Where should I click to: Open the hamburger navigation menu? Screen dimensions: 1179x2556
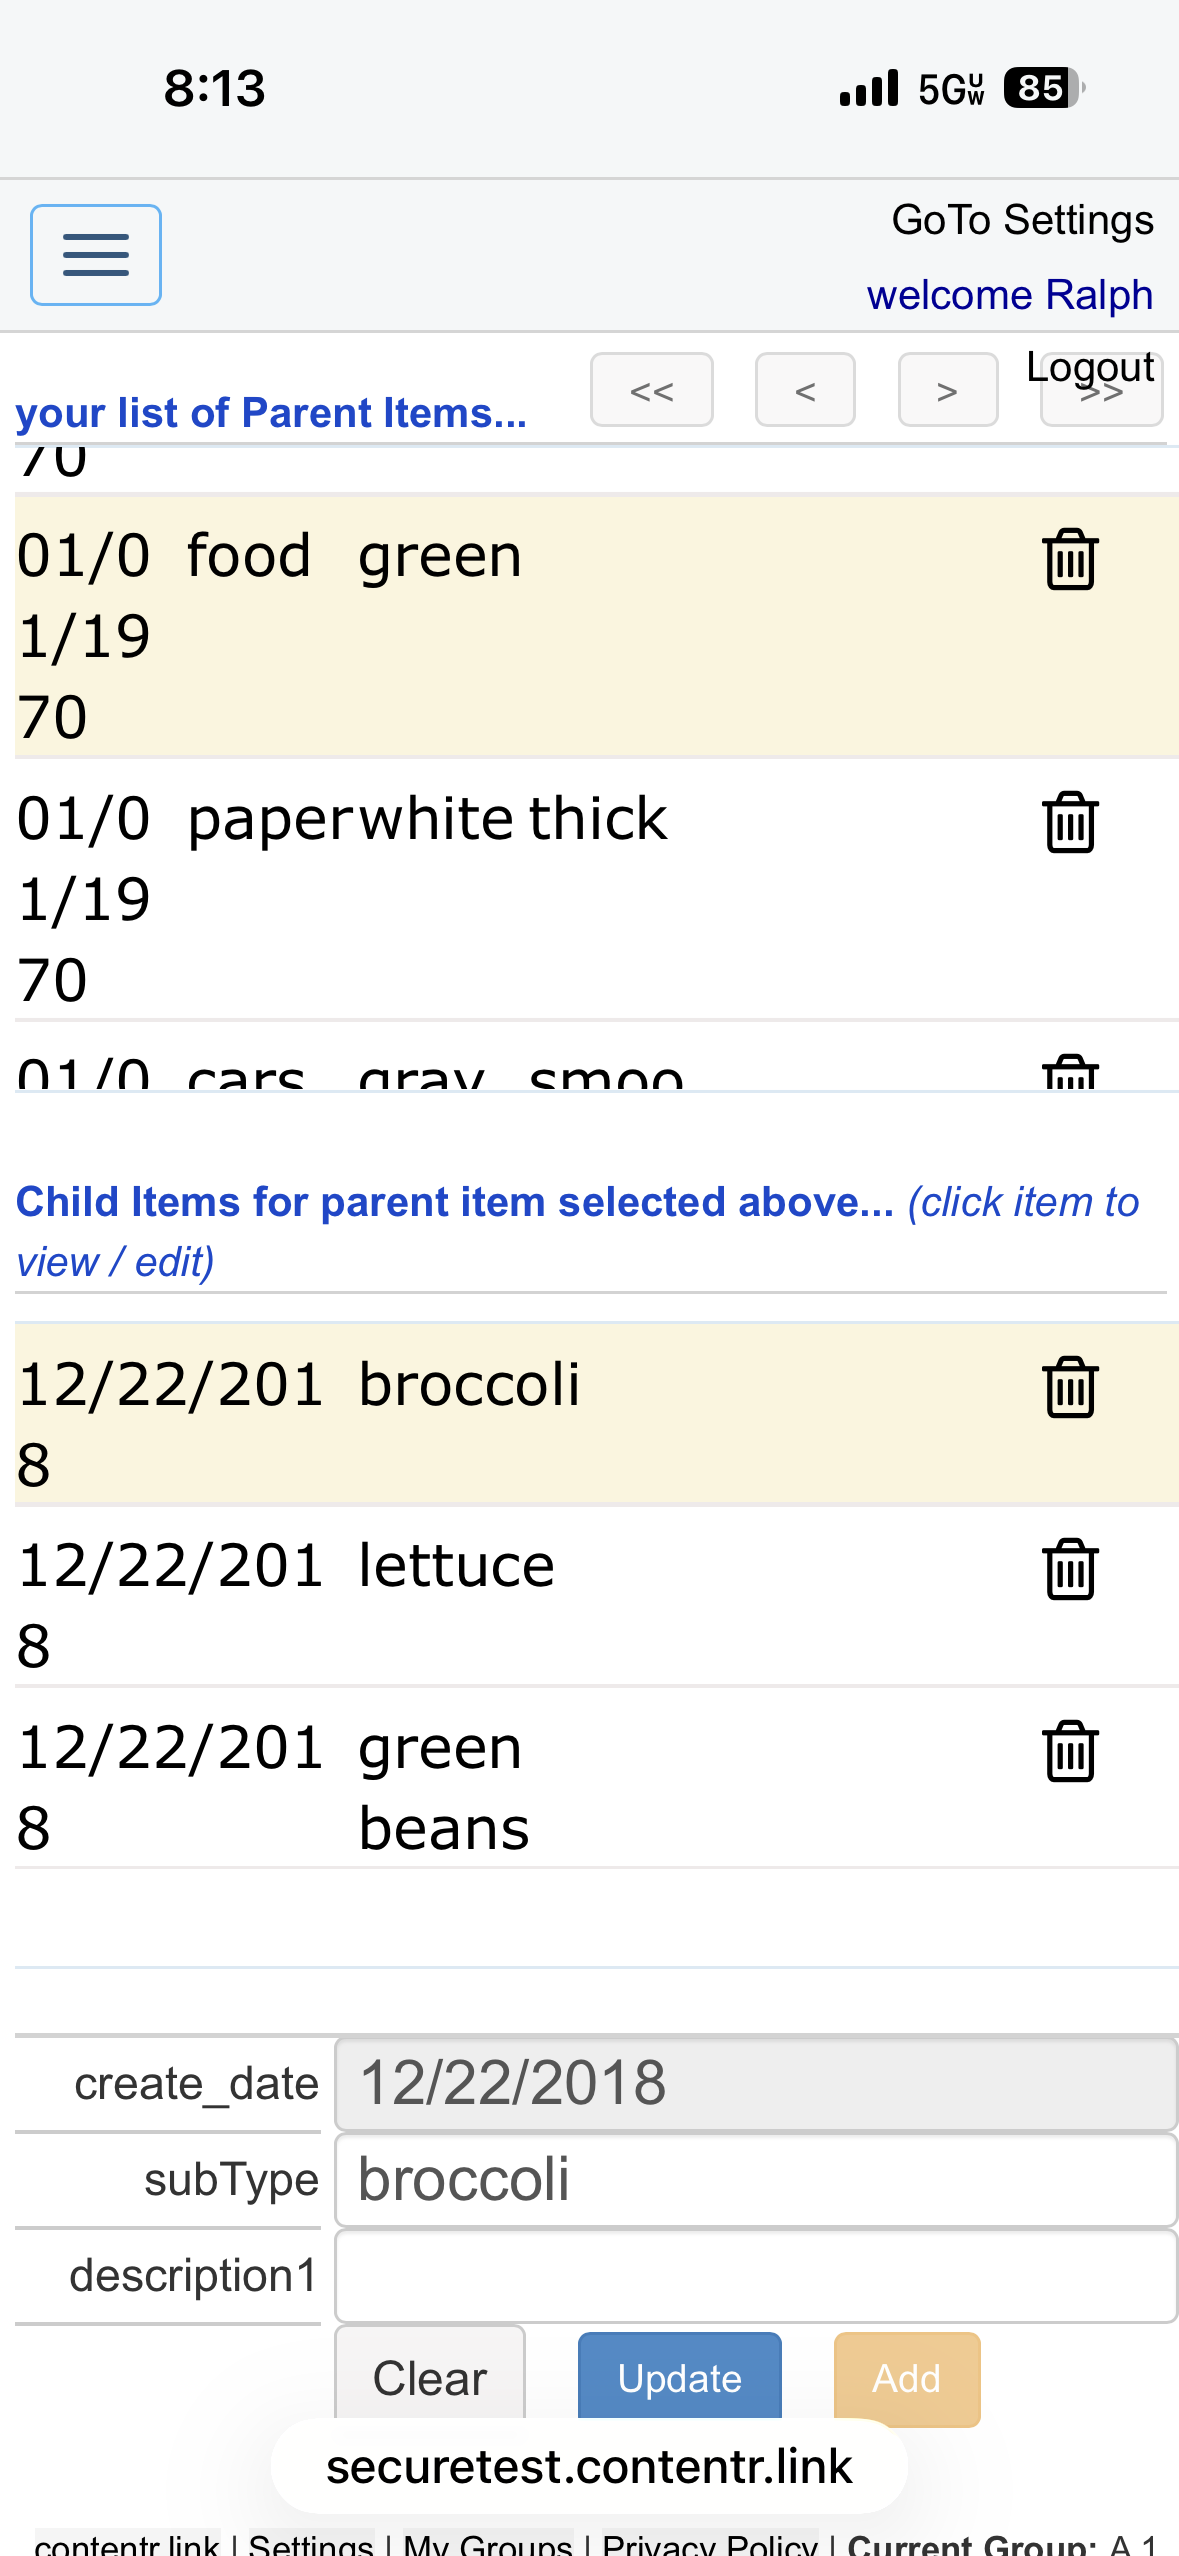click(96, 255)
